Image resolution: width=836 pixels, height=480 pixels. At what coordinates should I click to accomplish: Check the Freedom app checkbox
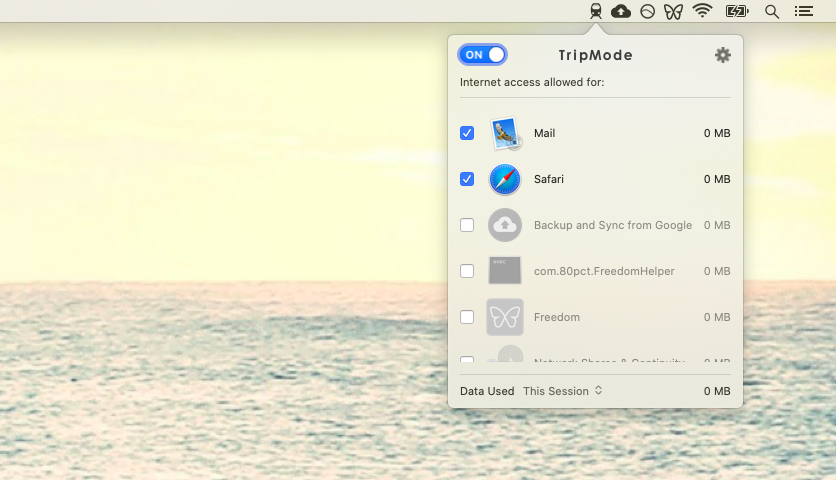[467, 317]
